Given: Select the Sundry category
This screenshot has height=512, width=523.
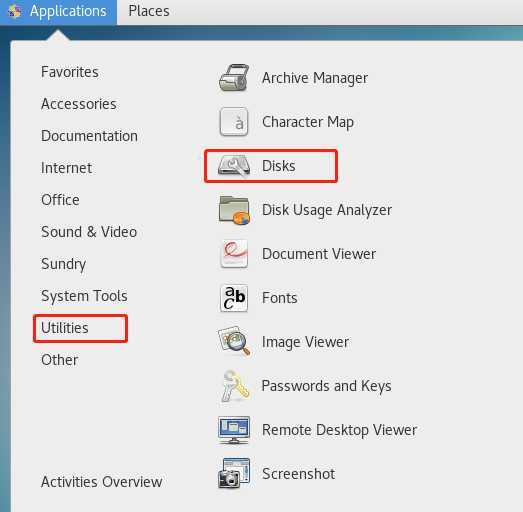Looking at the screenshot, I should 63,264.
